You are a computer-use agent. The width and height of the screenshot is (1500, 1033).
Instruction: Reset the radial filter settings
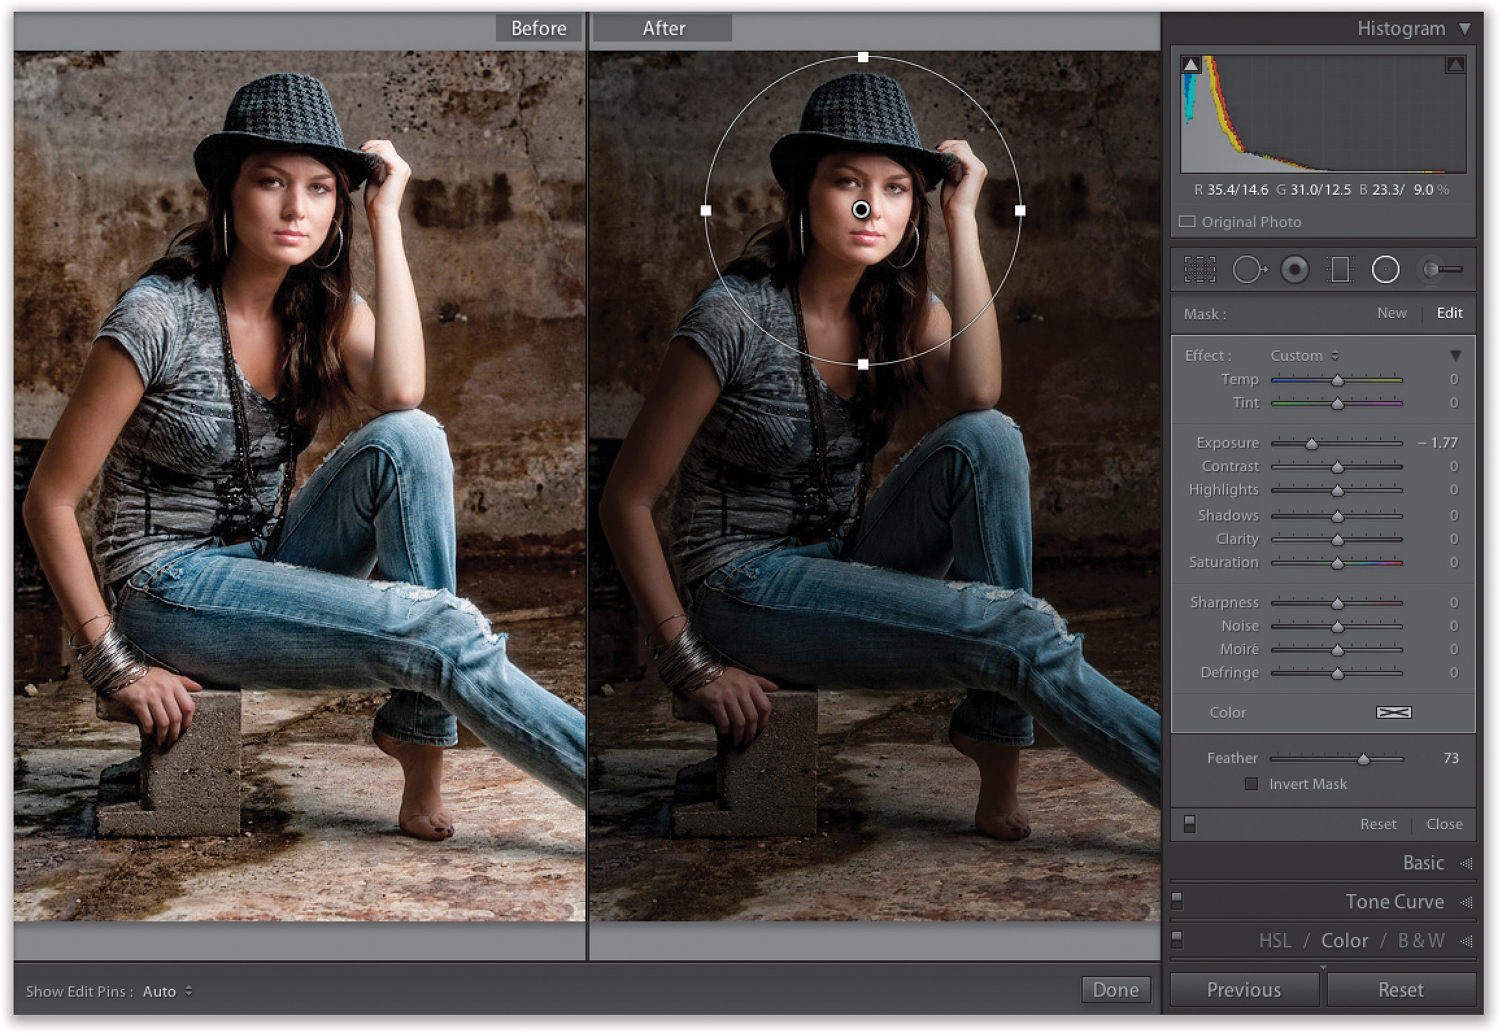pos(1378,824)
